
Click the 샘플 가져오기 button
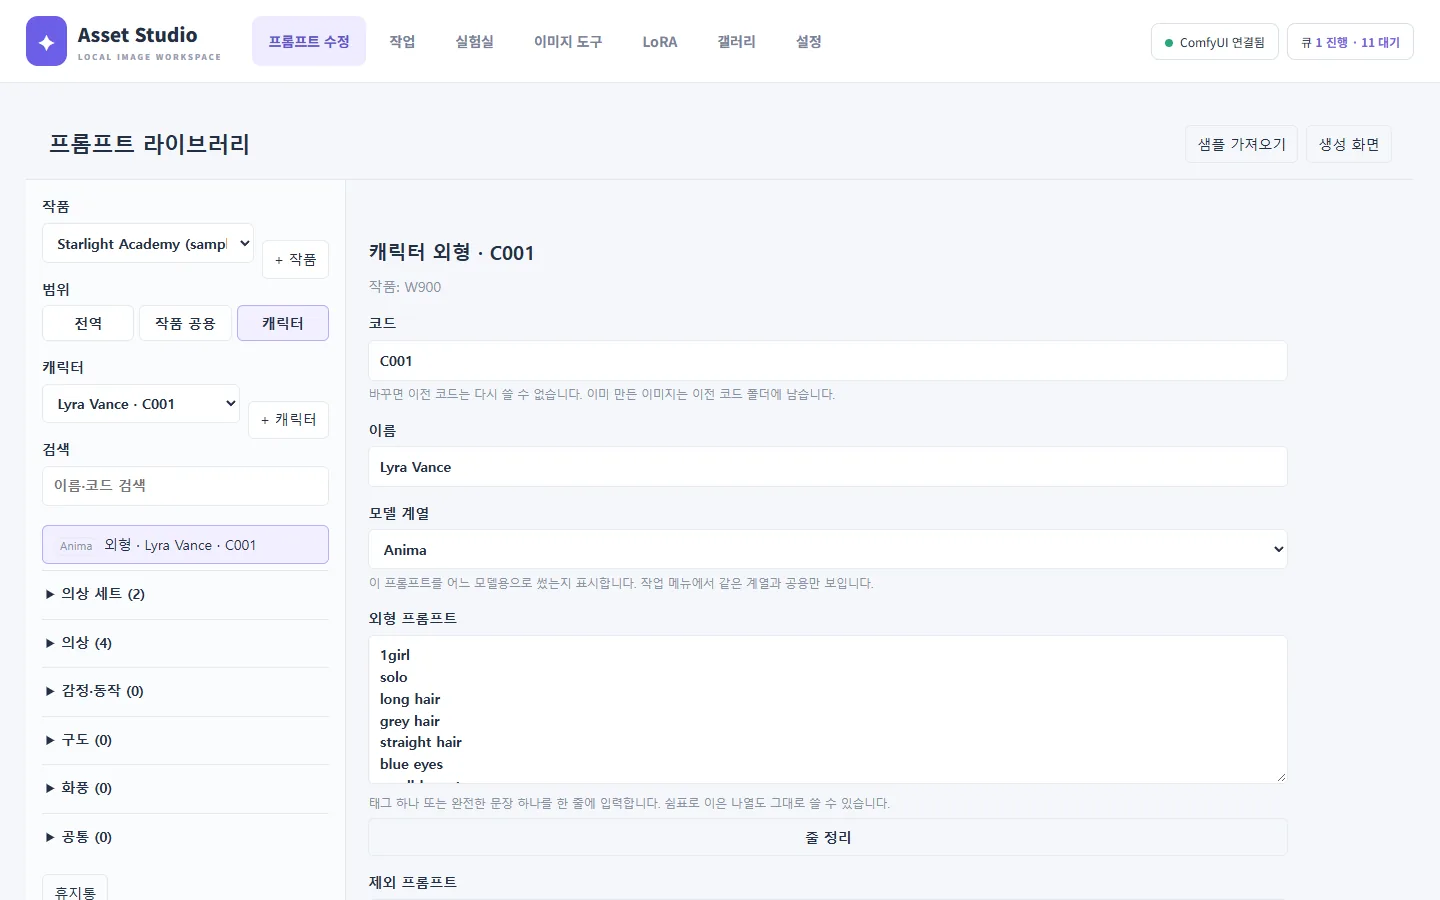tap(1242, 144)
